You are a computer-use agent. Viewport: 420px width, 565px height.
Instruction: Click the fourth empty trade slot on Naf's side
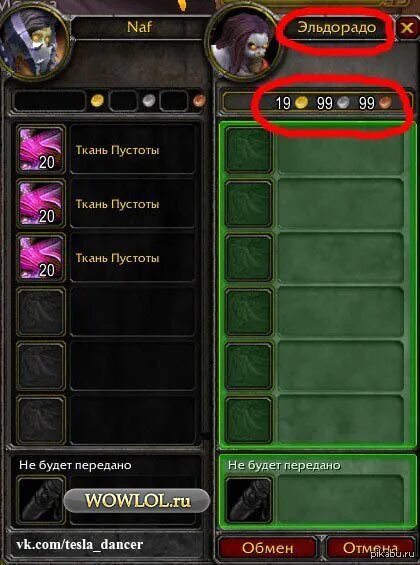coord(41,312)
